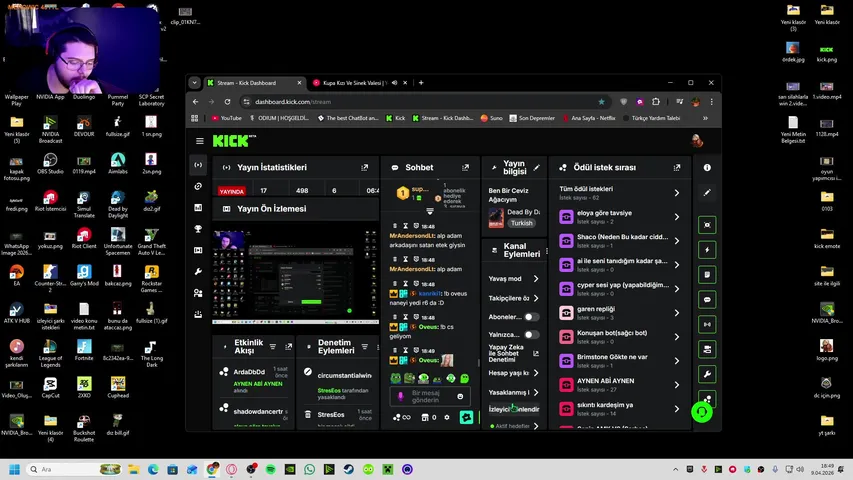Click the link icon in left sidebar

click(x=198, y=186)
